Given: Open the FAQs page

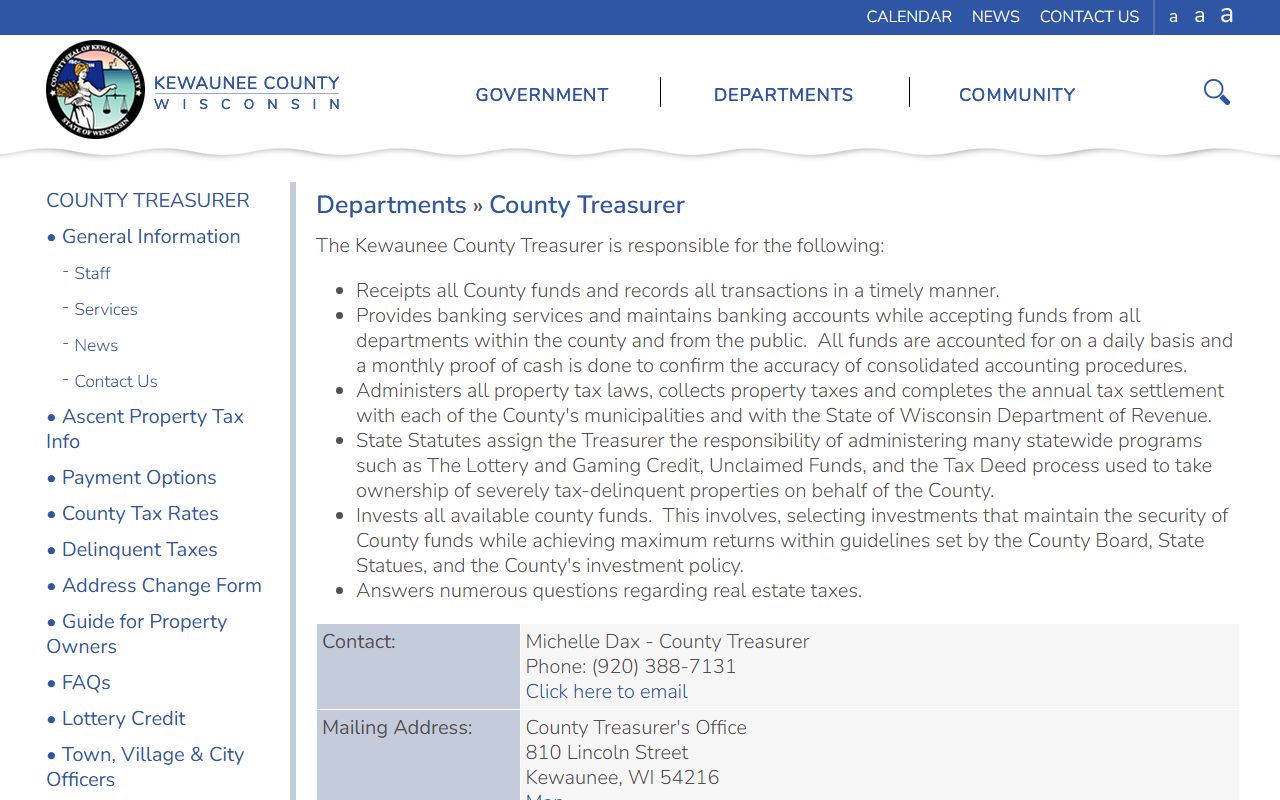Looking at the screenshot, I should [86, 683].
